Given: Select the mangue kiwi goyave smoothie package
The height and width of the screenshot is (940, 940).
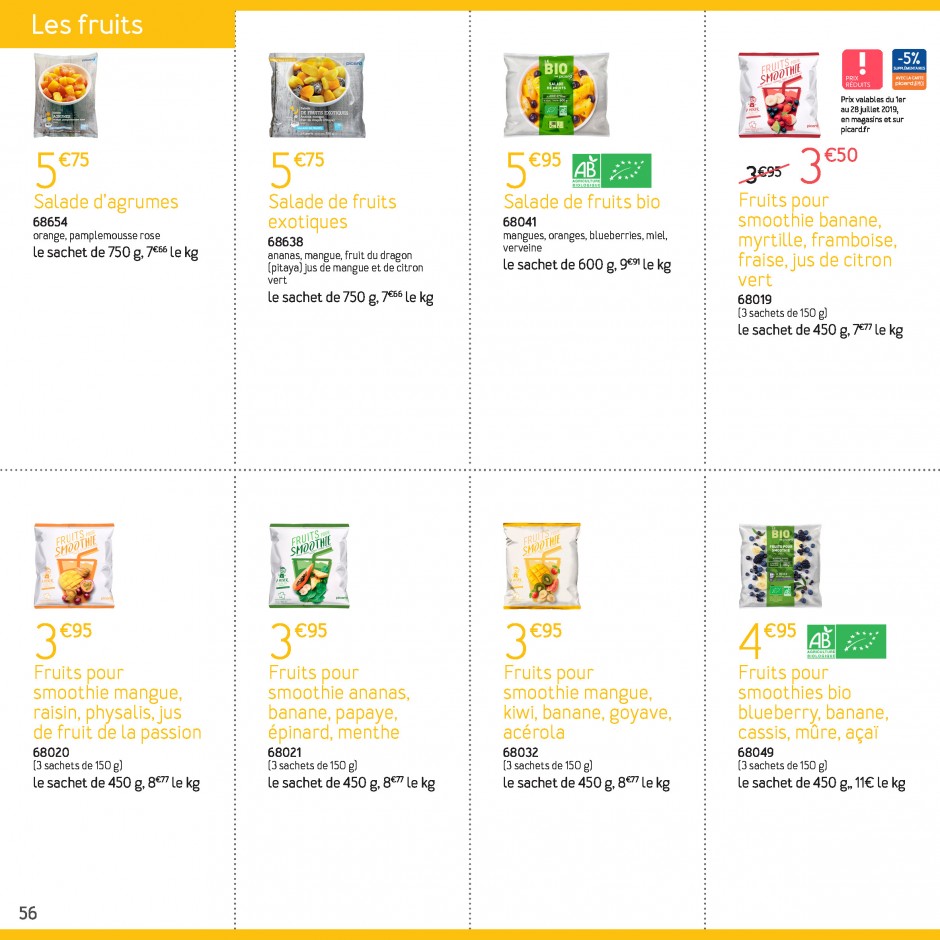Looking at the screenshot, I should (x=542, y=566).
